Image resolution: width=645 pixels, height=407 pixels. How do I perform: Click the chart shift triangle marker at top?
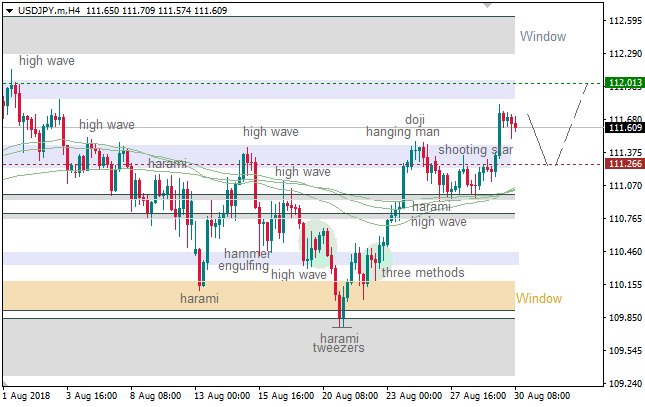pos(487,5)
